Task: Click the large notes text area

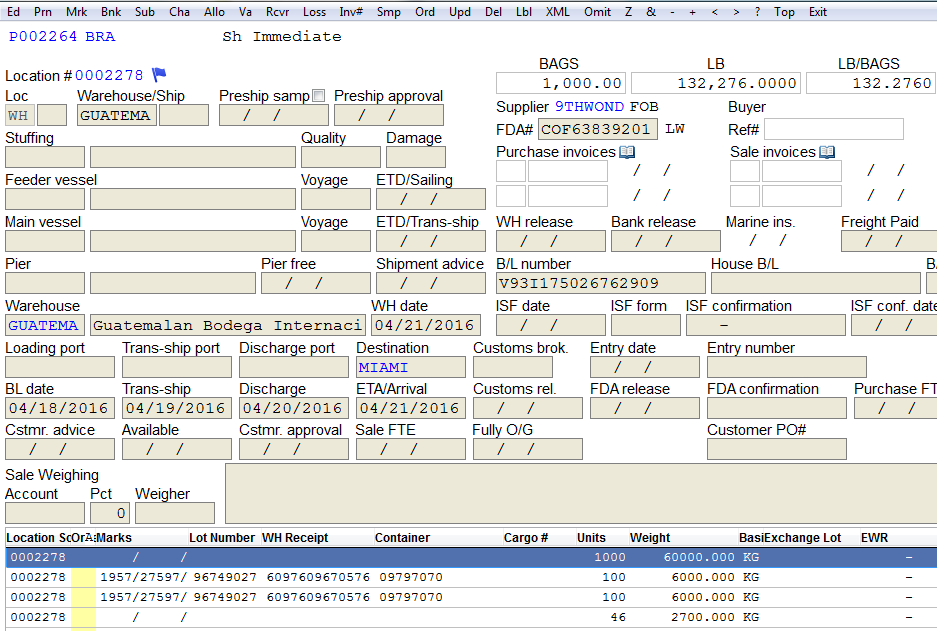Action: click(x=581, y=494)
